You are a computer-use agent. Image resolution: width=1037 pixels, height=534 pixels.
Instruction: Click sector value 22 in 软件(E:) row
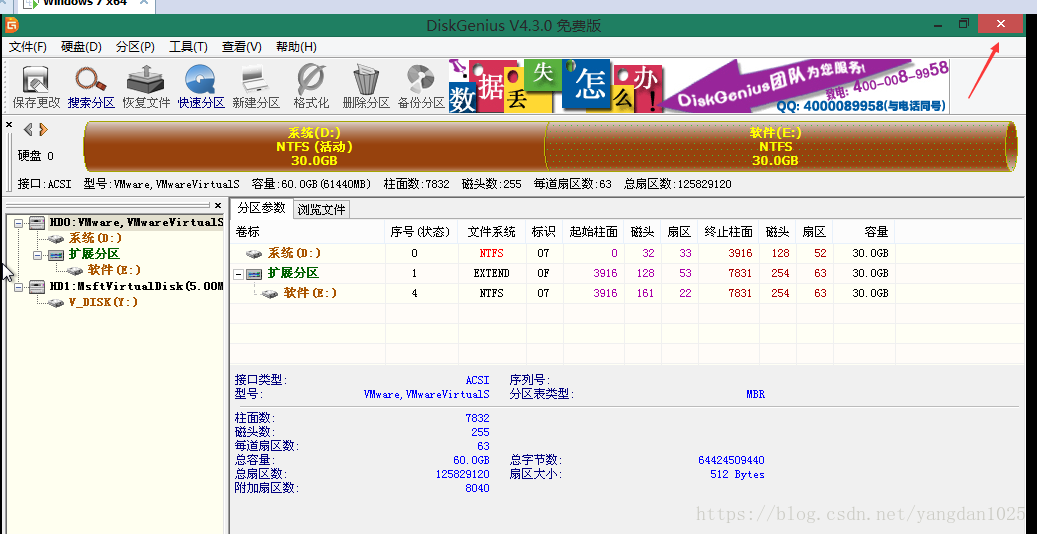pyautogui.click(x=684, y=293)
